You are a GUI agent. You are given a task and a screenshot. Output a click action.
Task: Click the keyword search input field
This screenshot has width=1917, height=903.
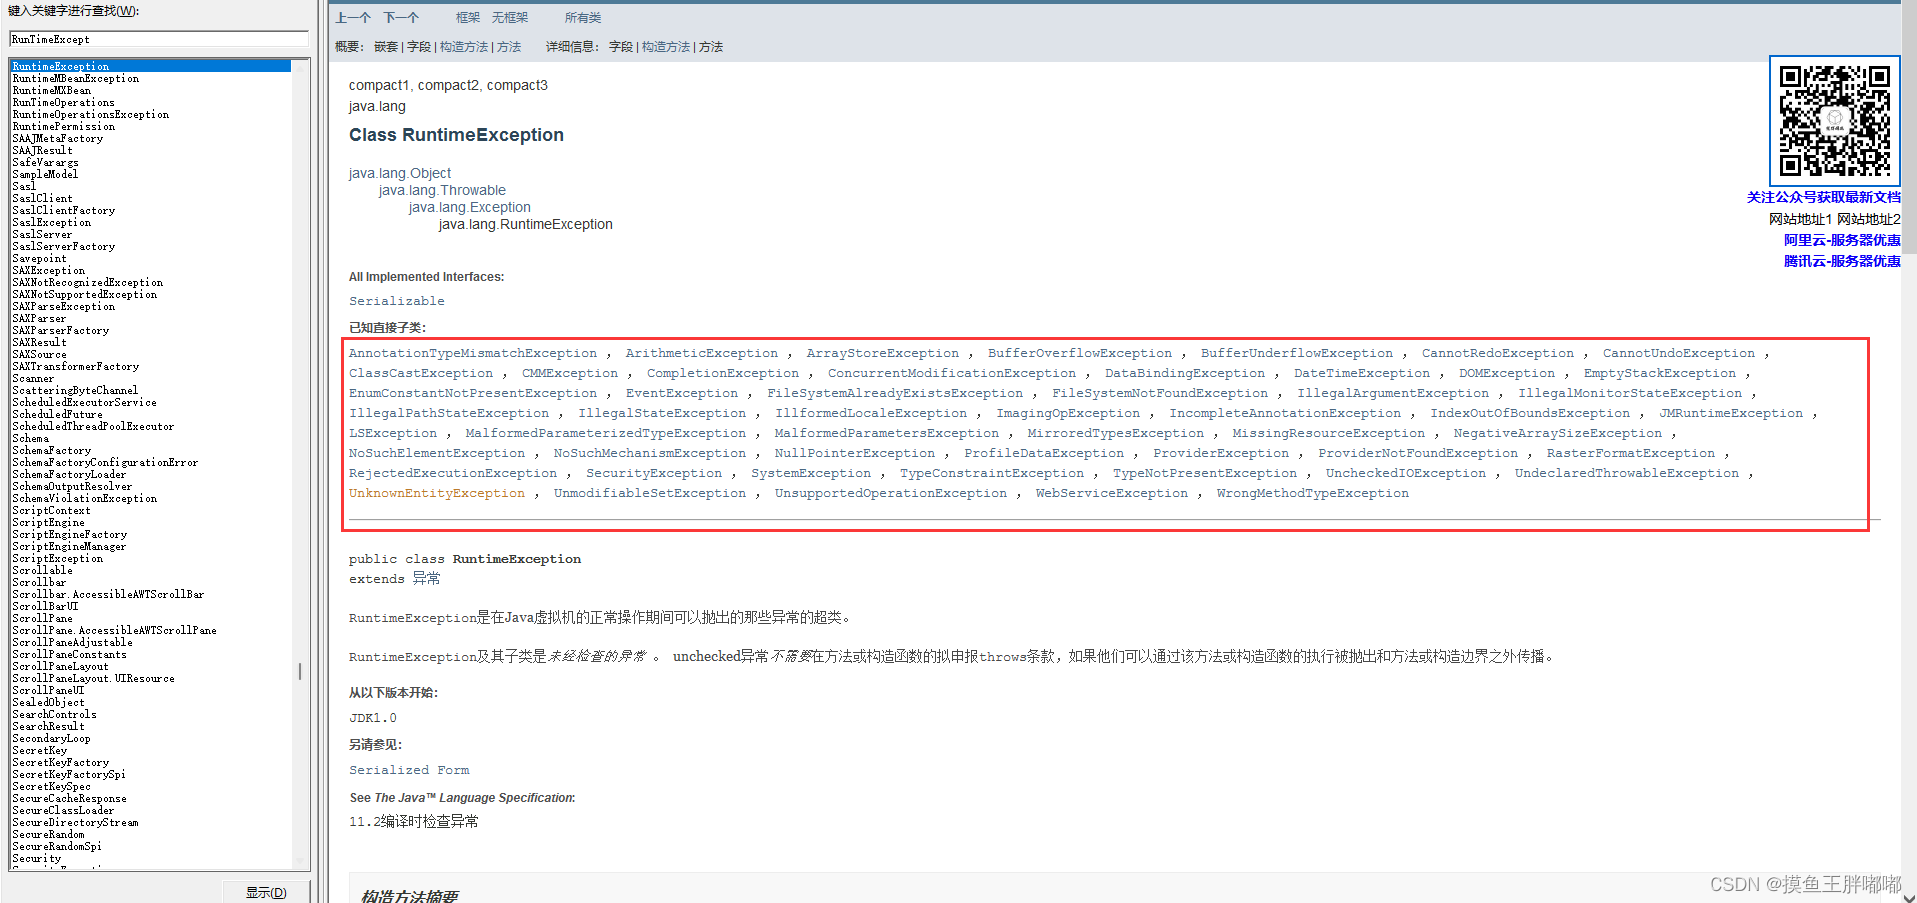tap(159, 39)
